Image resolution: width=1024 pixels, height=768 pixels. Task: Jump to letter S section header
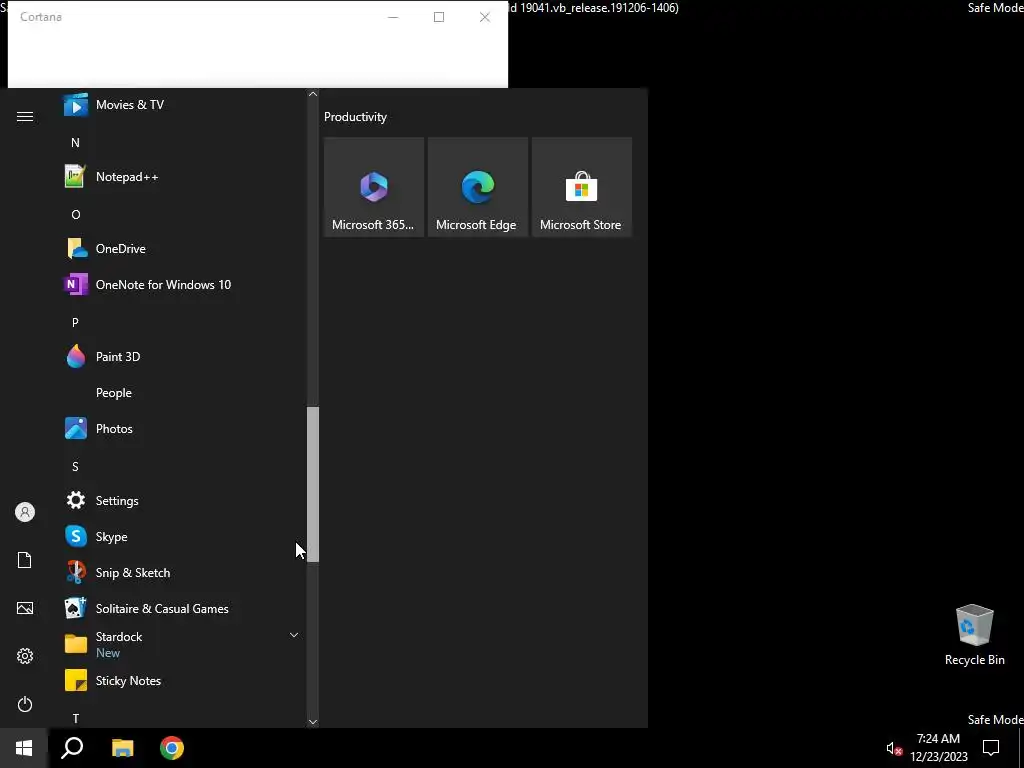click(75, 466)
